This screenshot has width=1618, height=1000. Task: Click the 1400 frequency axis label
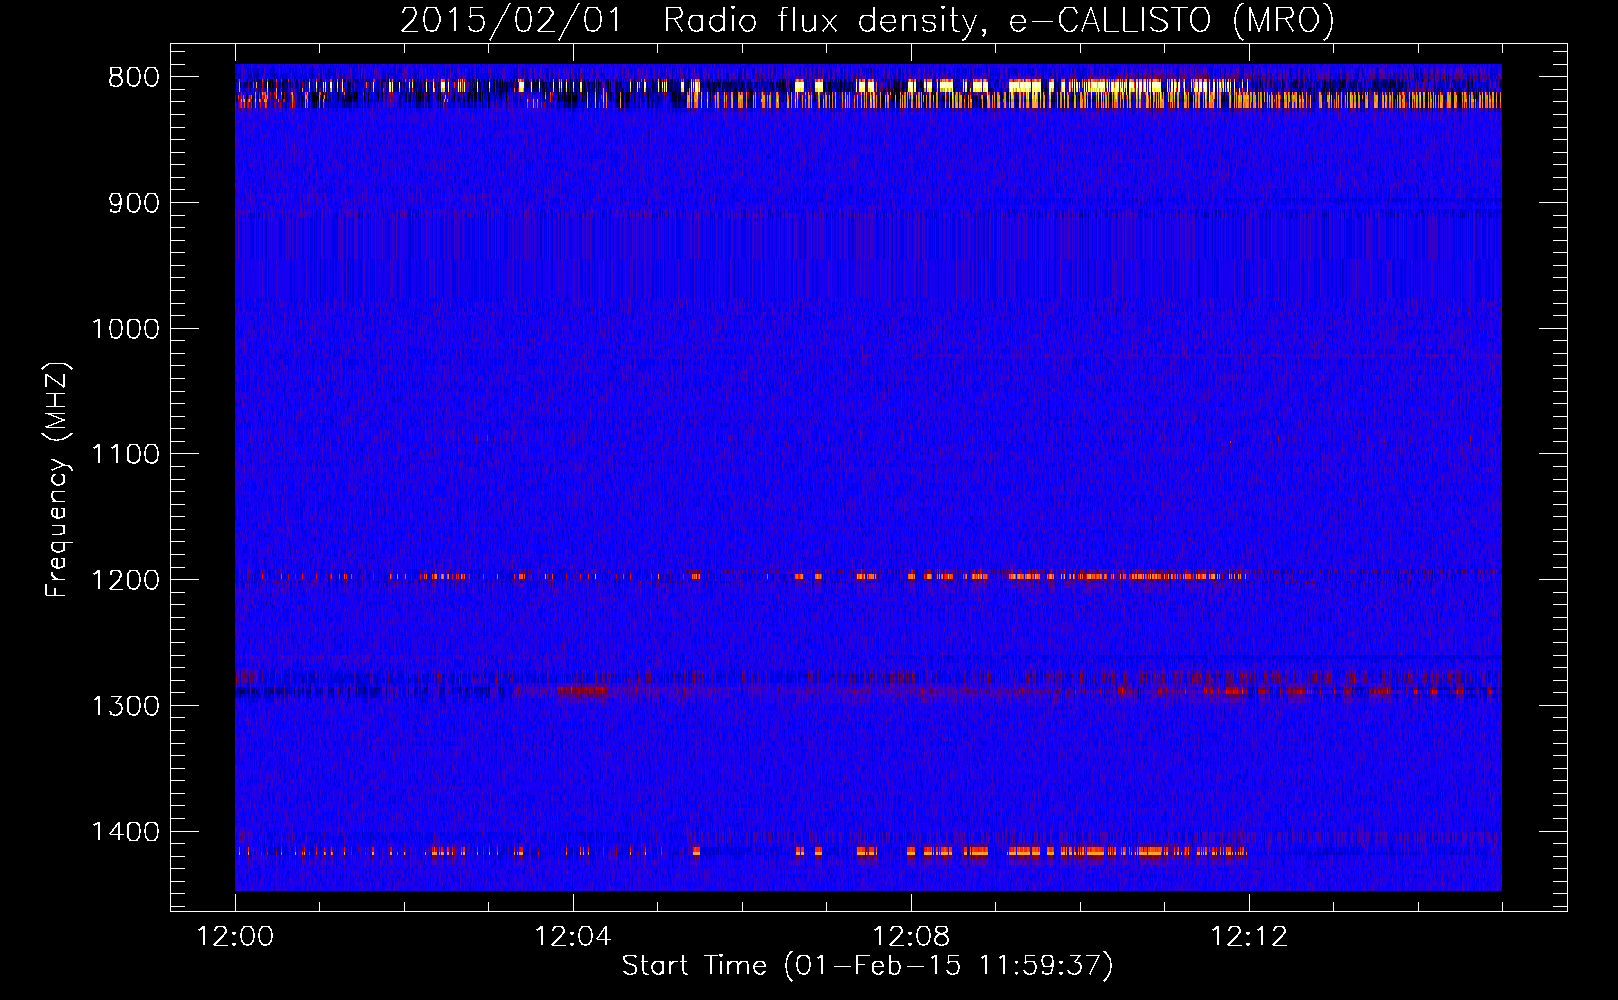click(x=125, y=832)
